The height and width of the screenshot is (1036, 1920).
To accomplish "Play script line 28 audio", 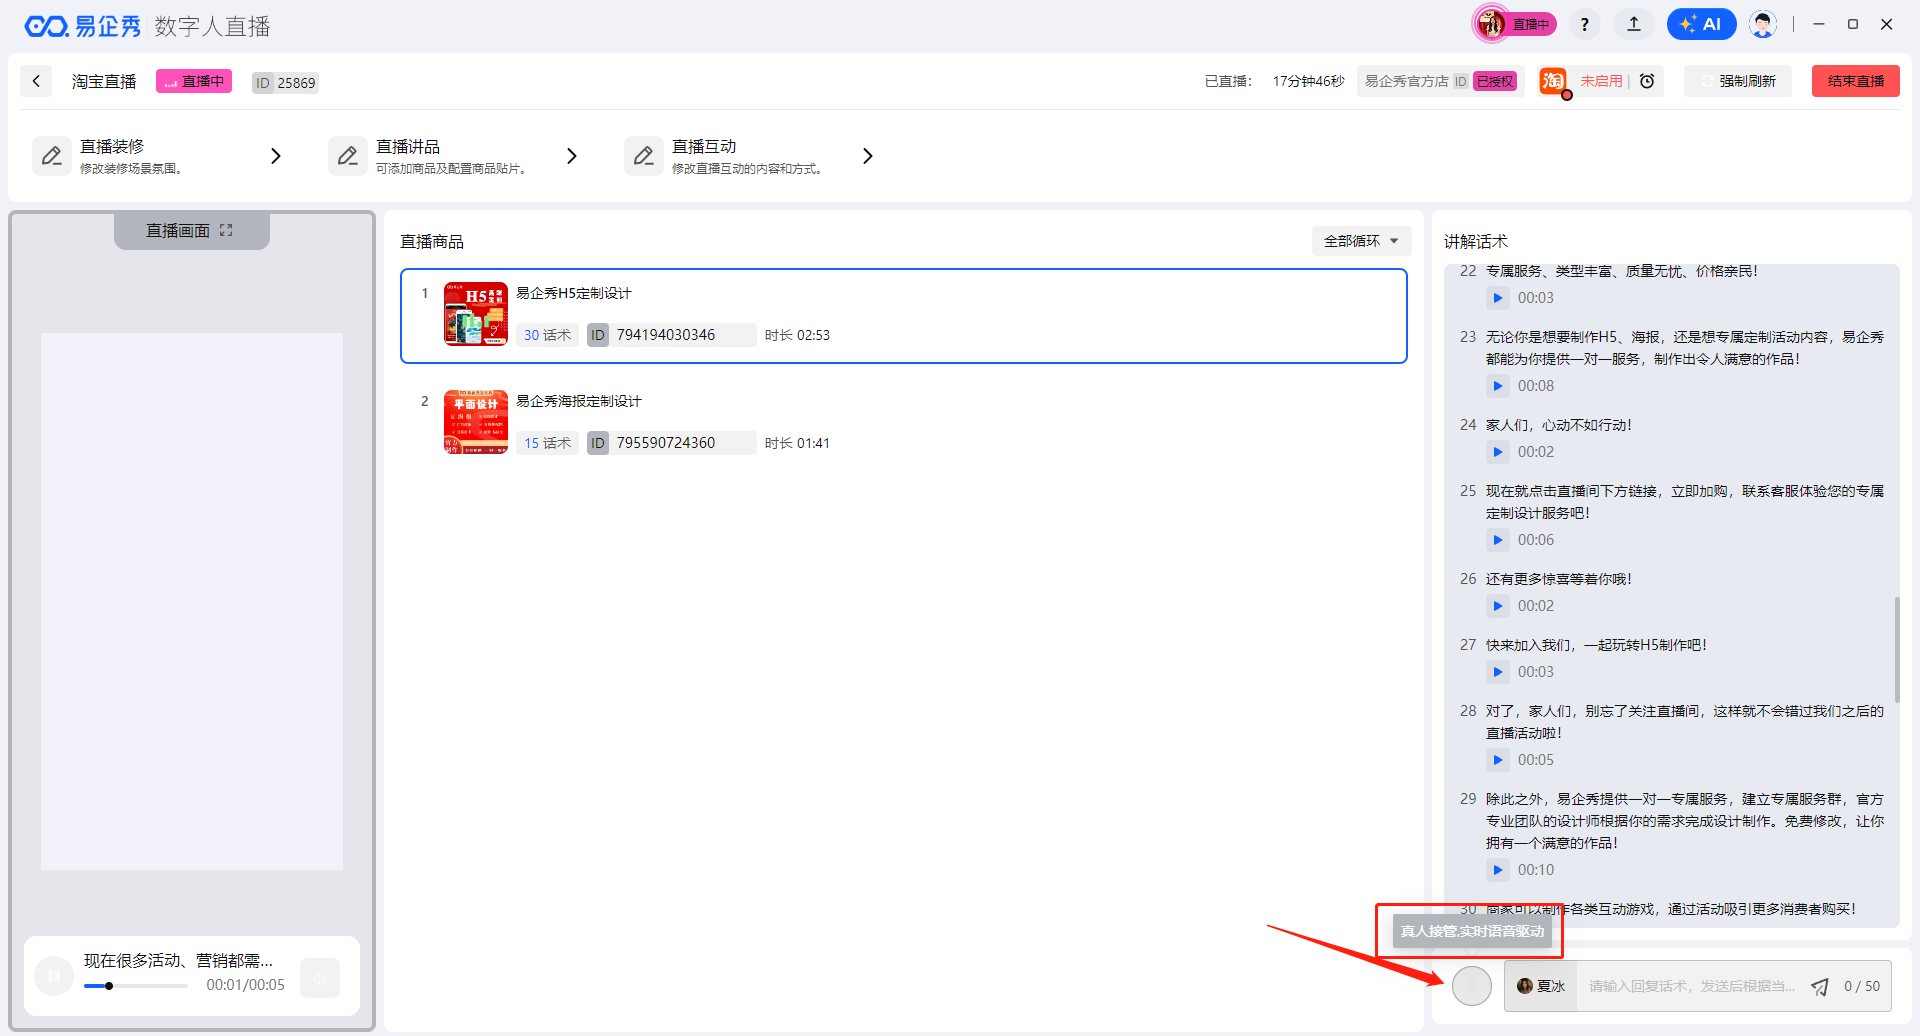I will (1497, 760).
